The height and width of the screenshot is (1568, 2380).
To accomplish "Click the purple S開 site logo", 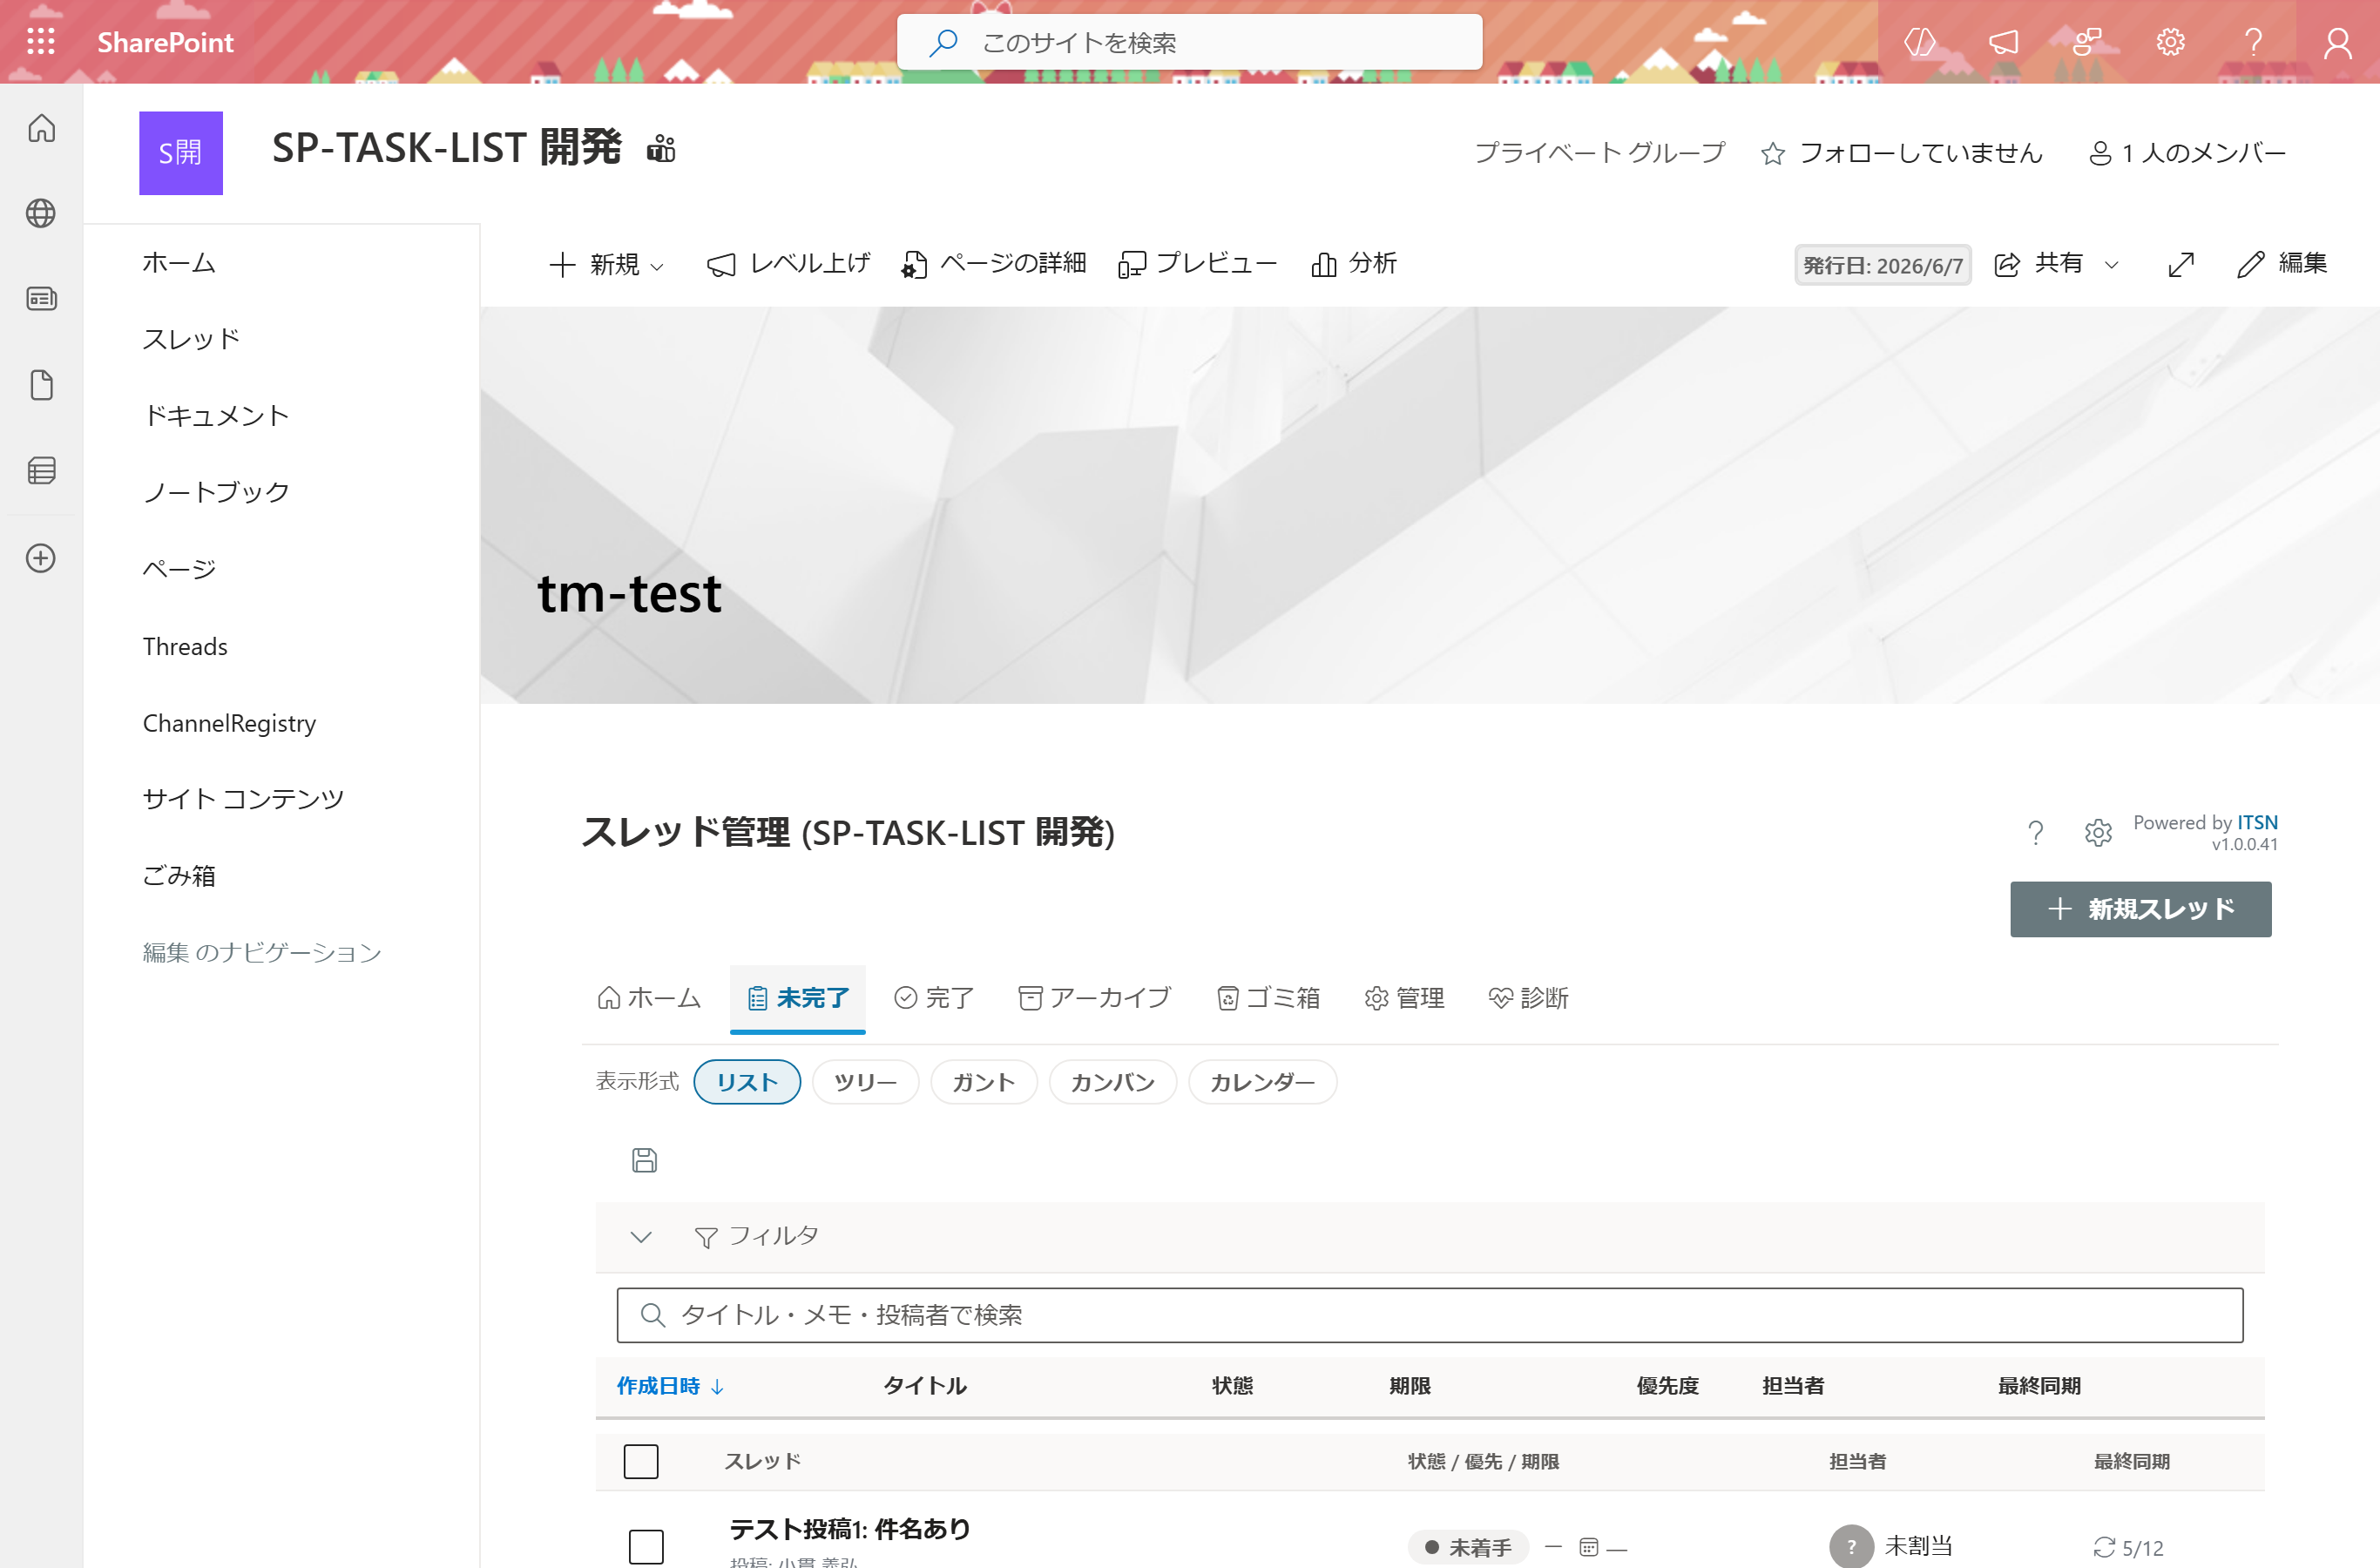I will pyautogui.click(x=181, y=153).
